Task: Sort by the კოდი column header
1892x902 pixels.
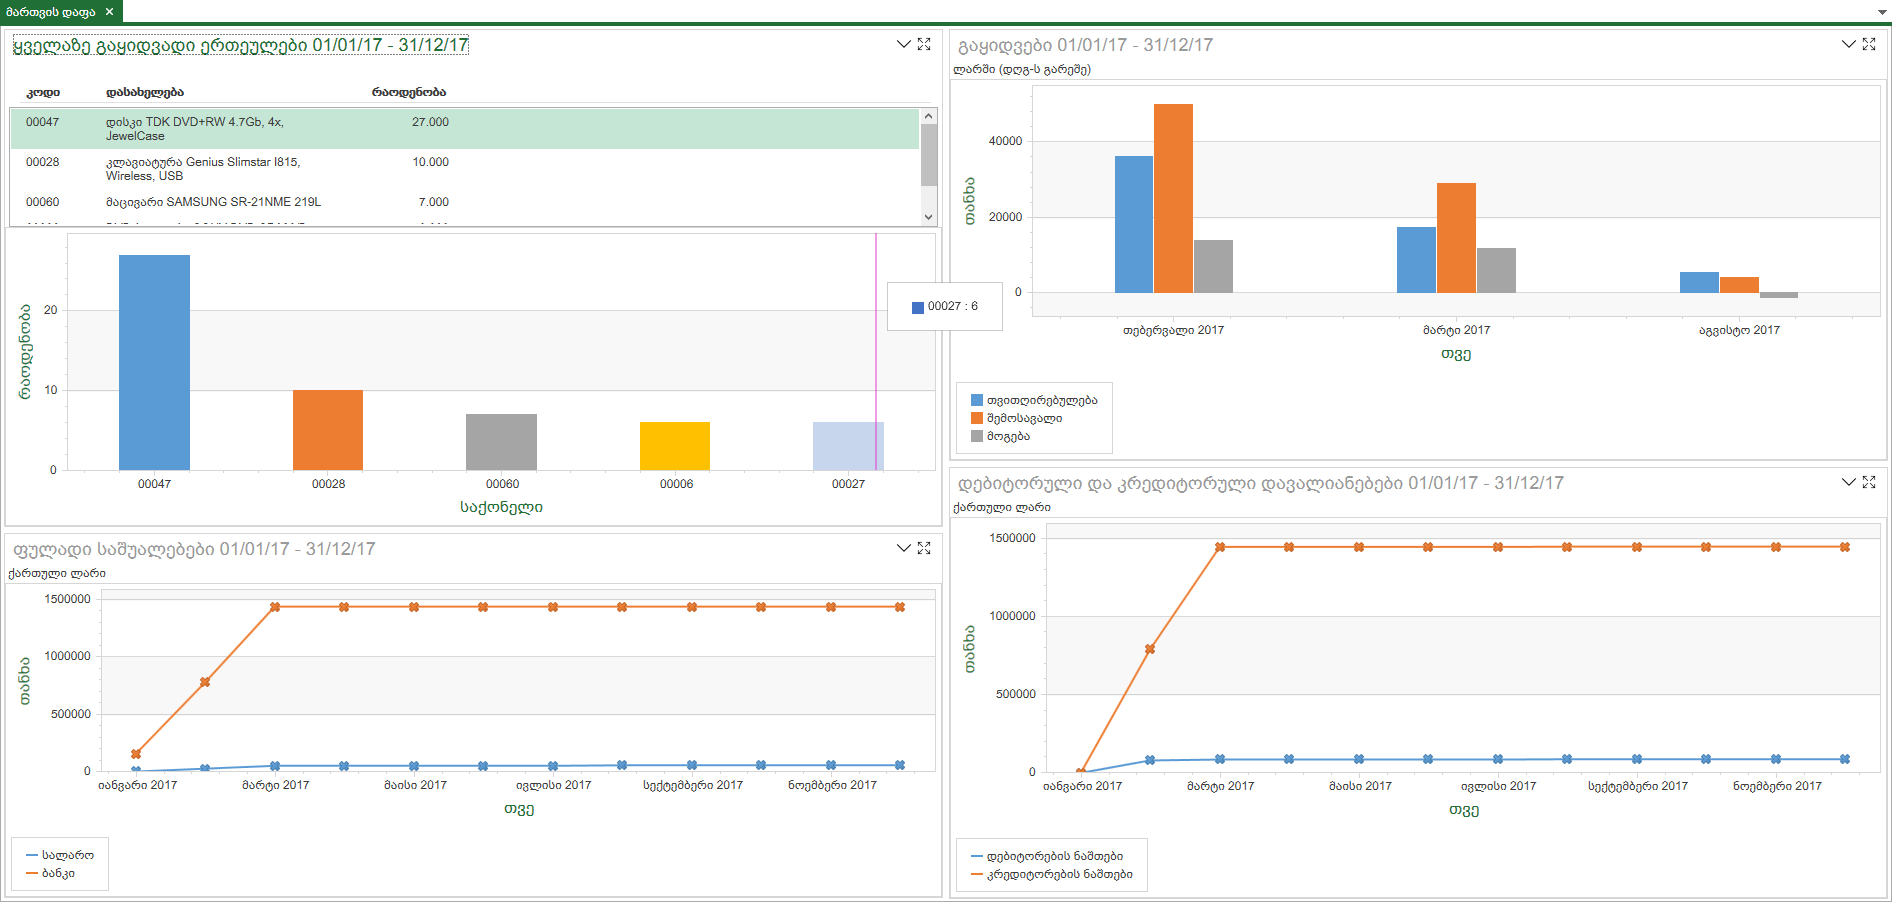Action: [43, 92]
